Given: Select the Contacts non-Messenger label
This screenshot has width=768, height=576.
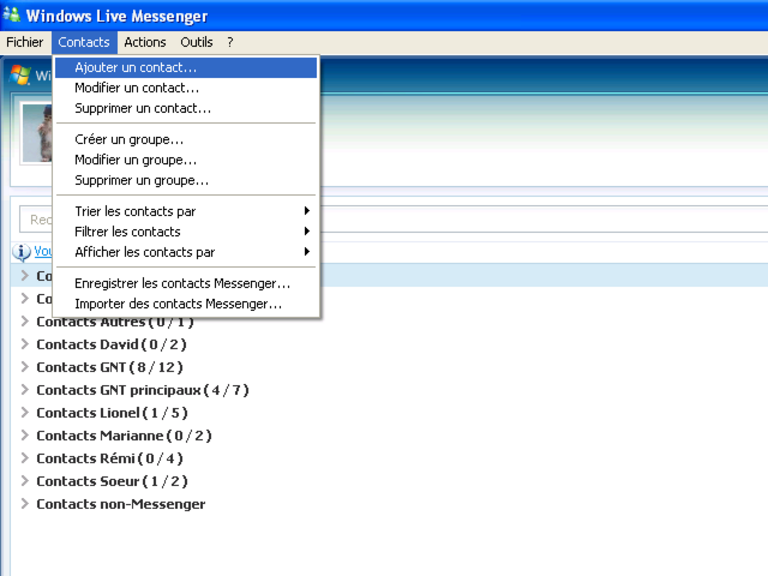Looking at the screenshot, I should [121, 504].
